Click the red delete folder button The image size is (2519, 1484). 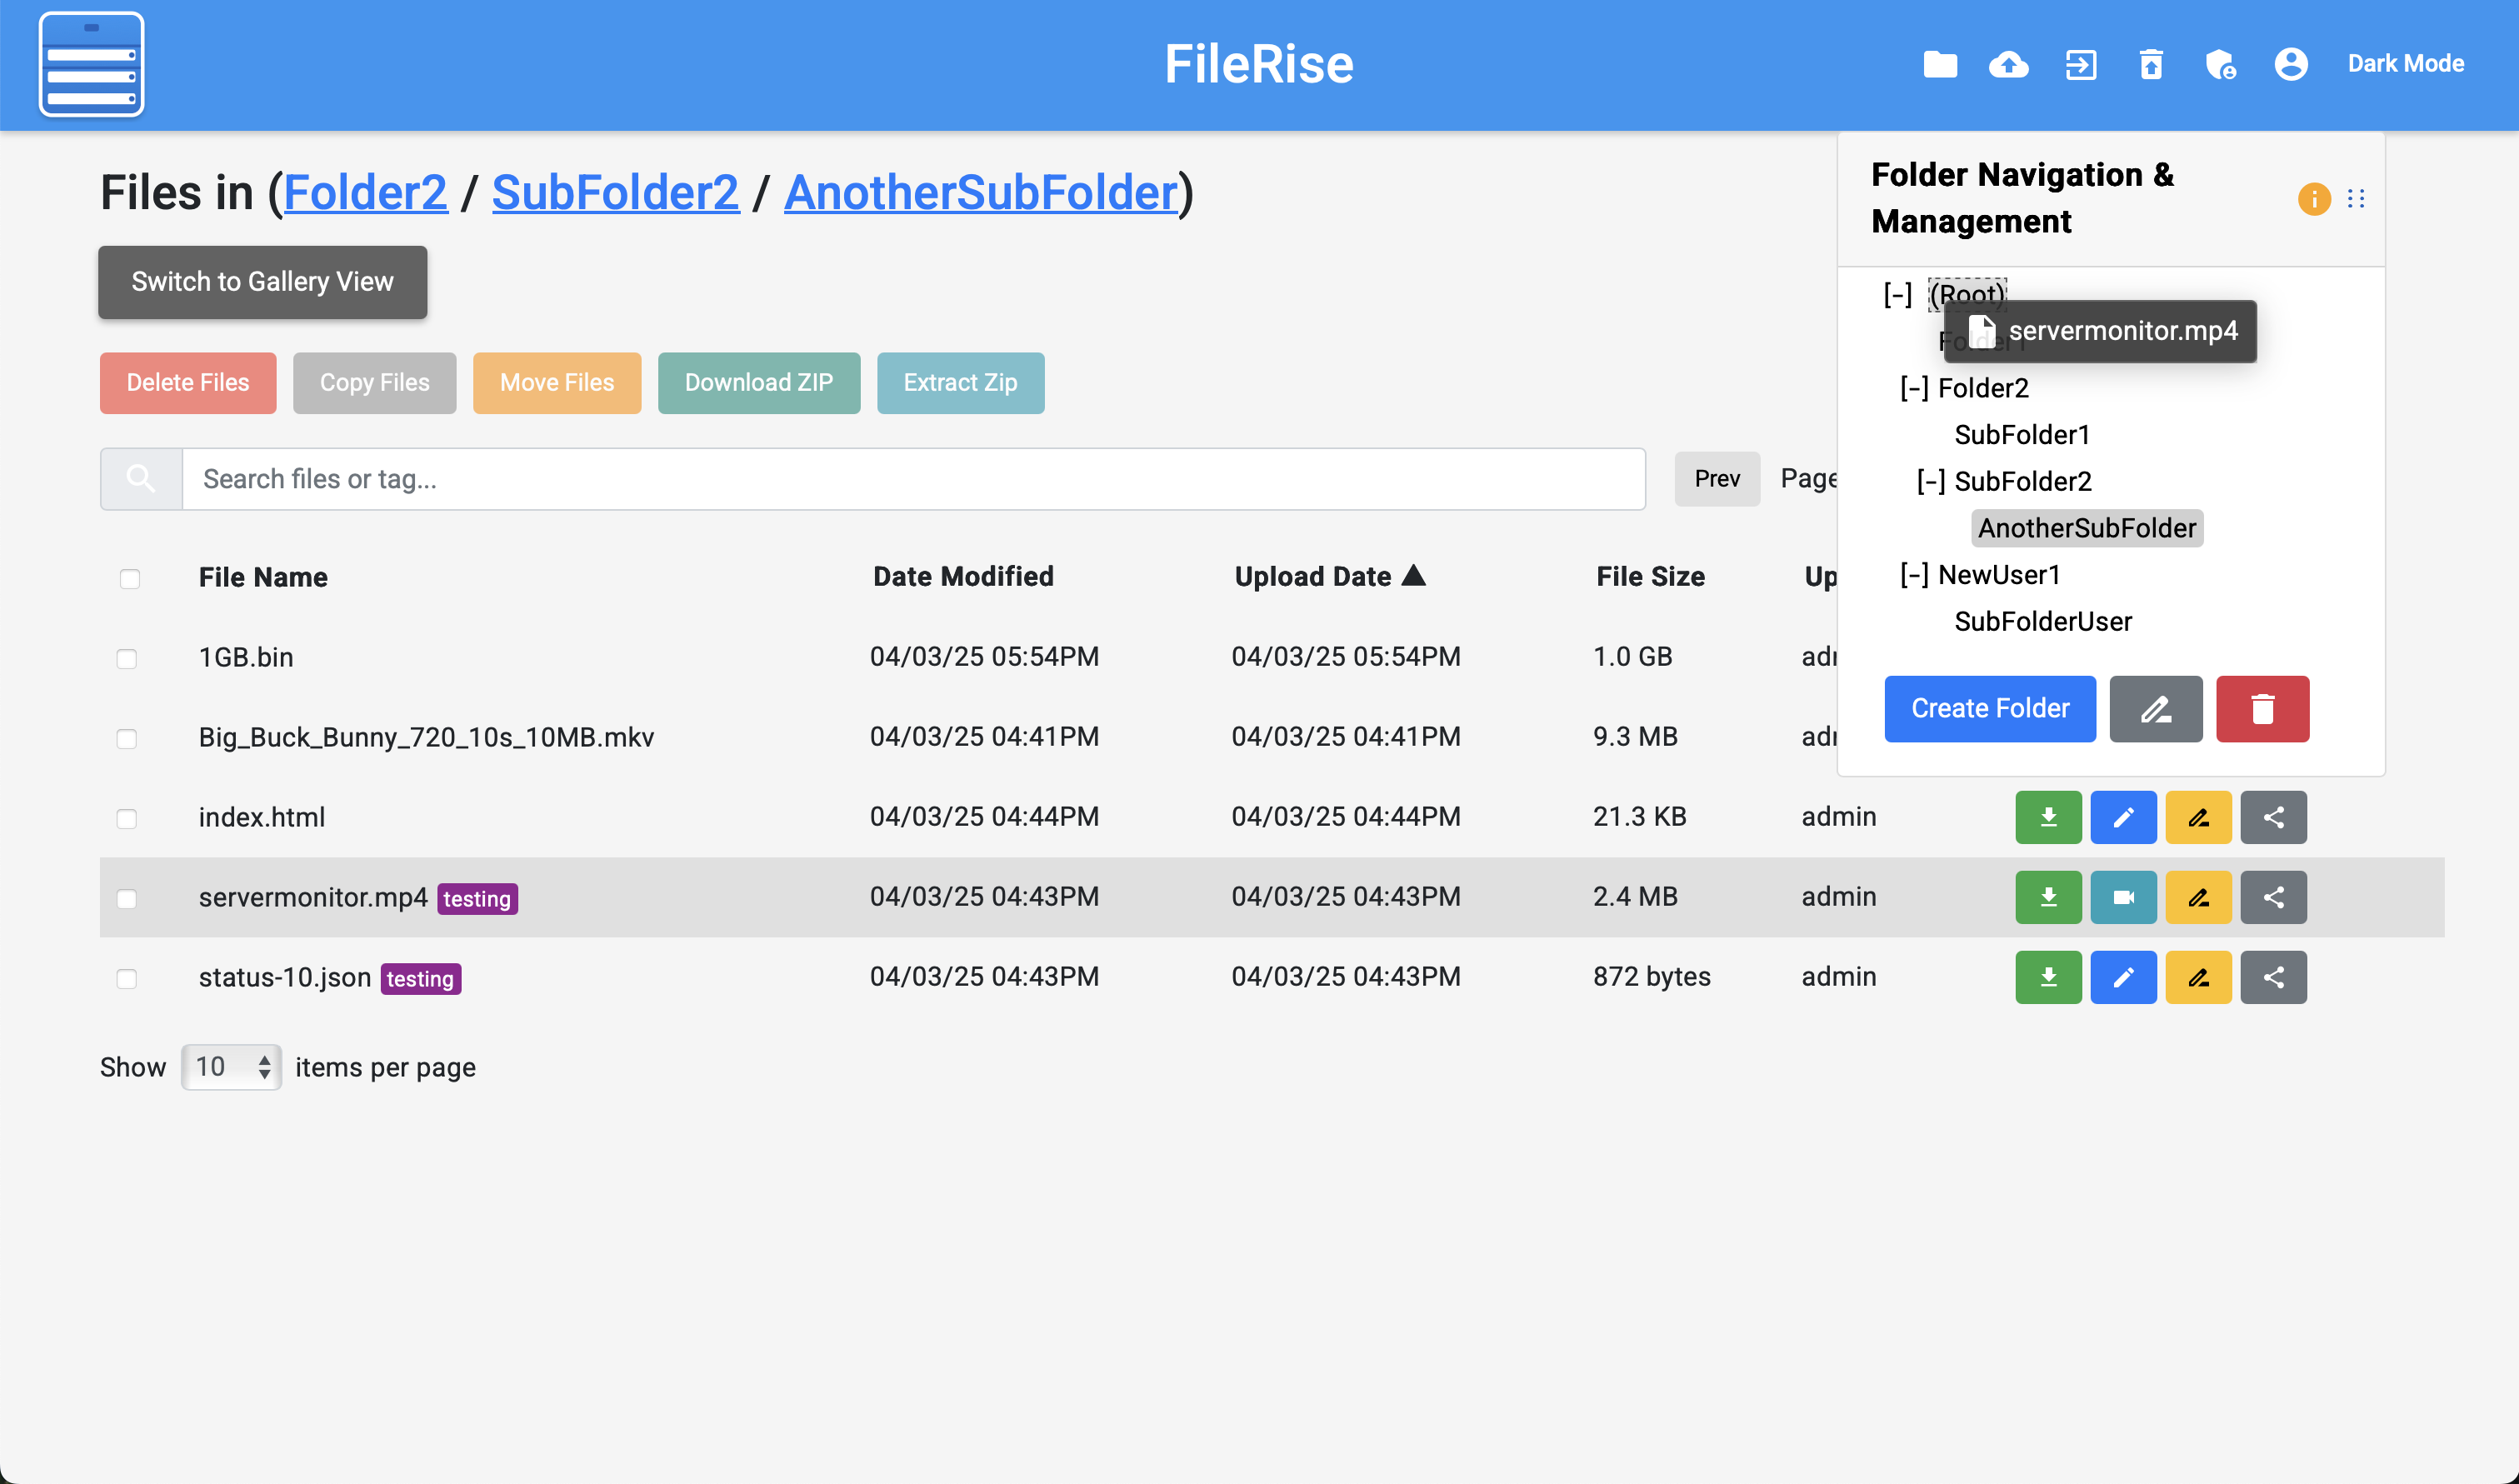(x=2262, y=709)
